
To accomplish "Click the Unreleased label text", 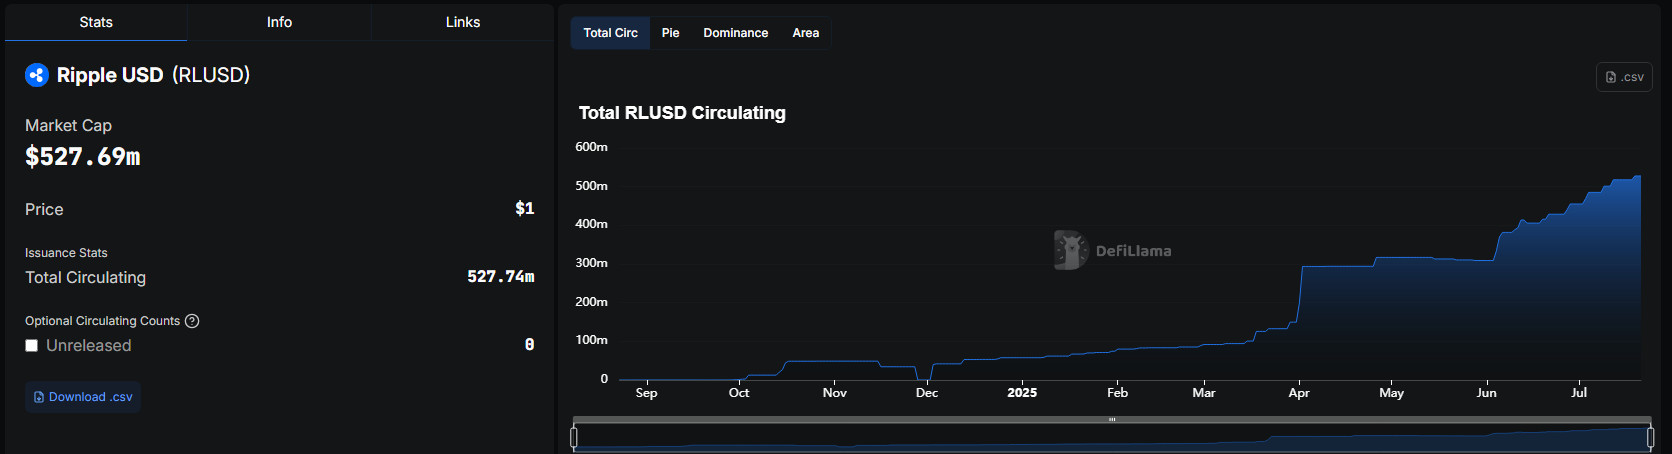I will pos(89,346).
